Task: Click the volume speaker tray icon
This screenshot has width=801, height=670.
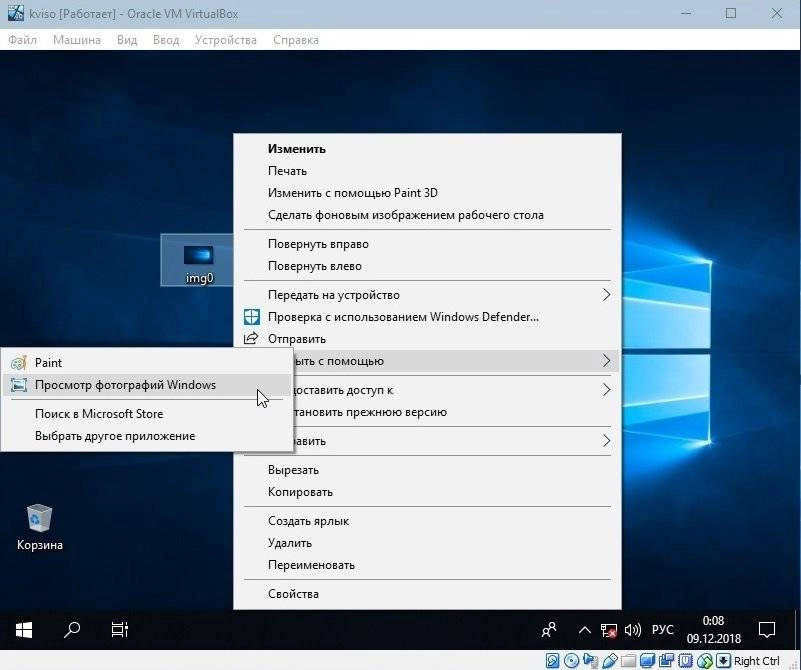Action: click(x=632, y=630)
